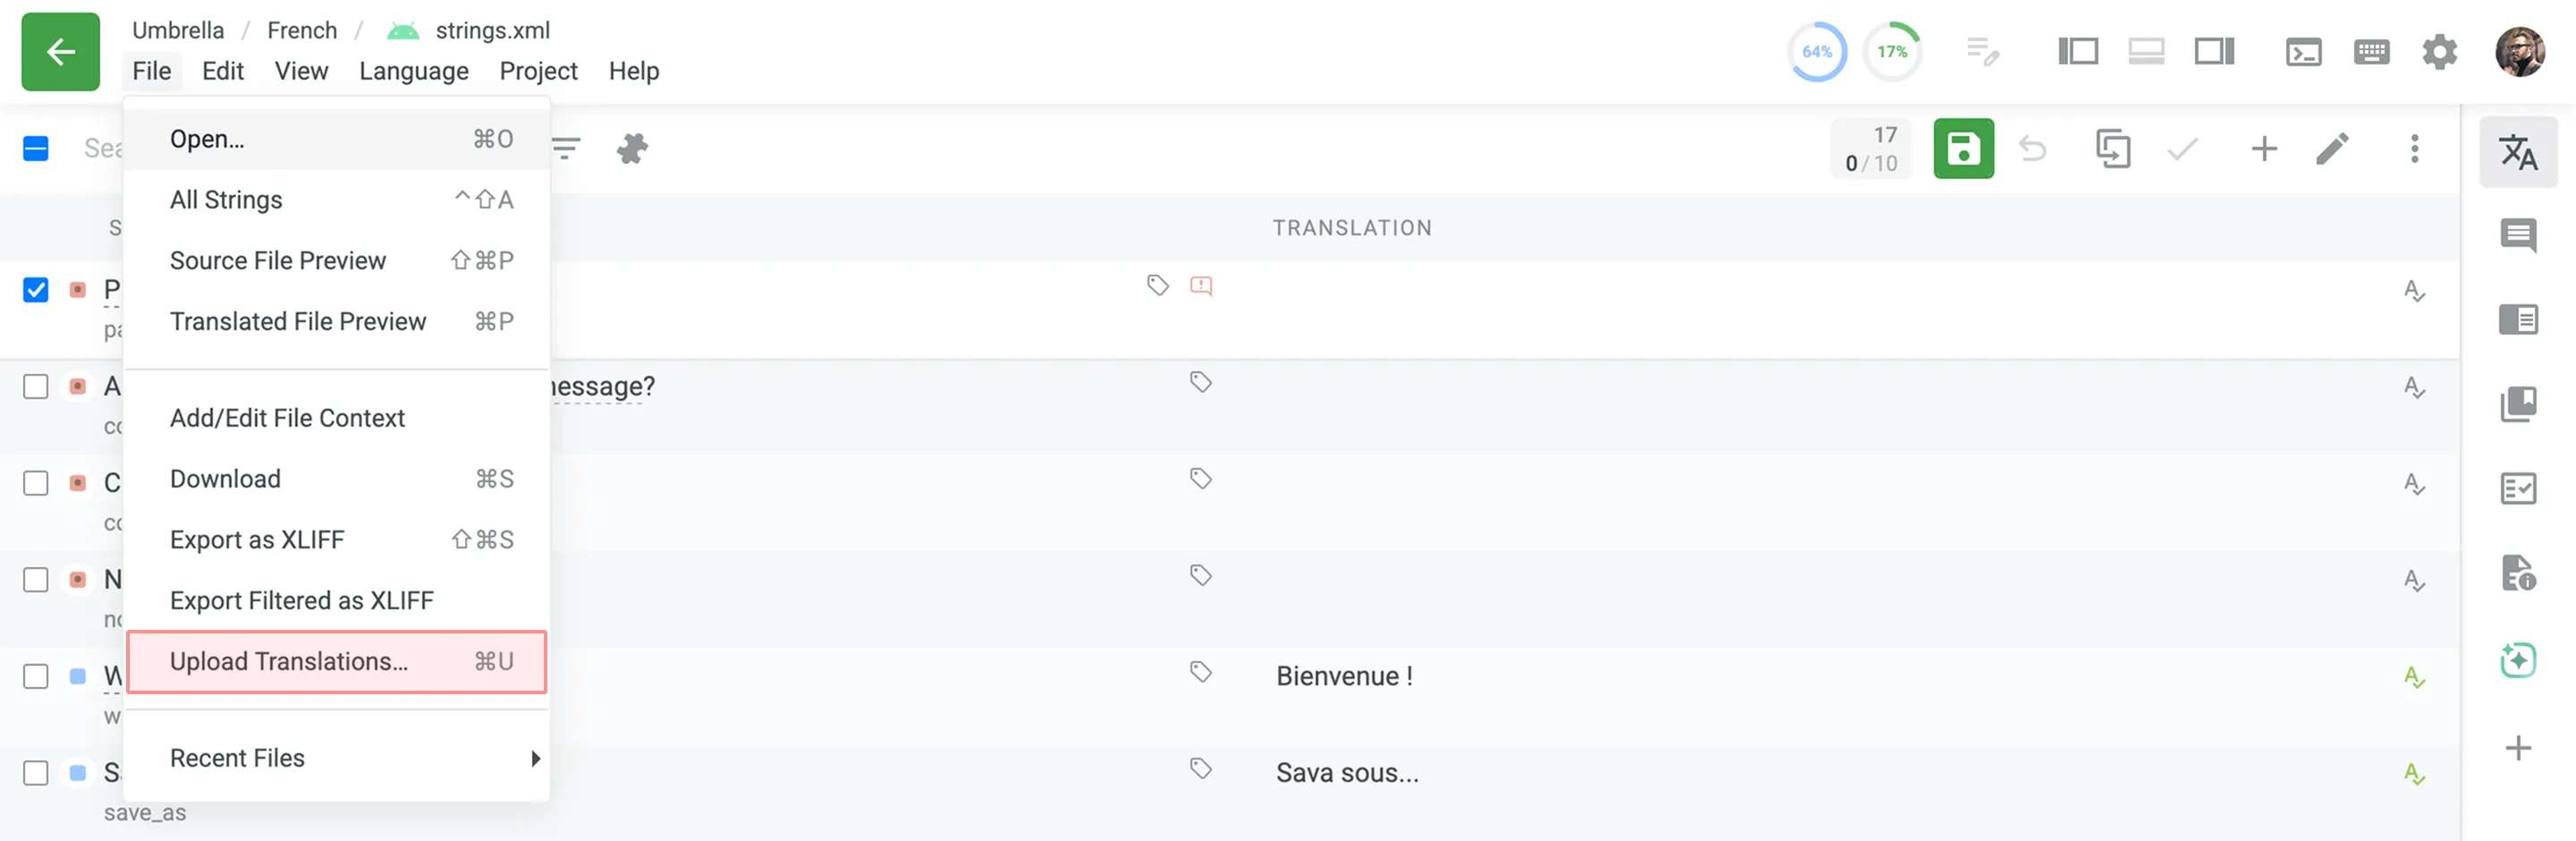Copy source text to translation
Viewport: 2576px width, 841px height.
click(x=2114, y=148)
